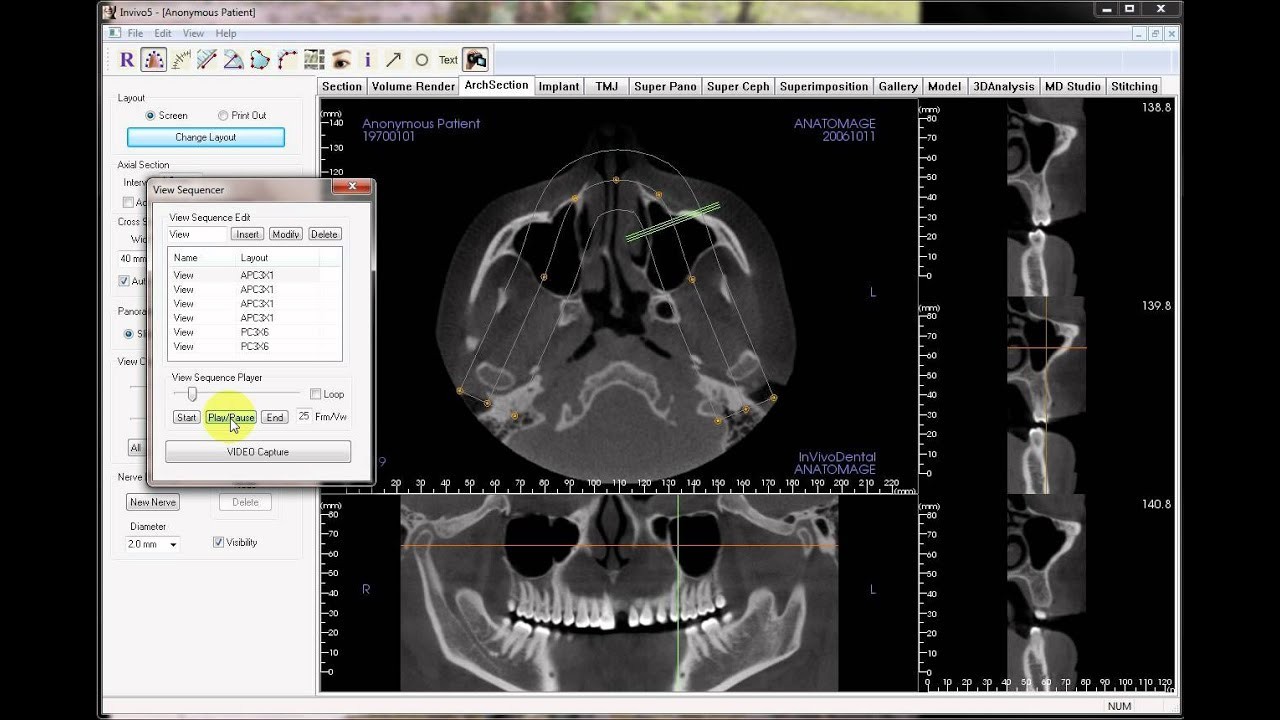Click the 139.8 cross section image
The image size is (1280, 720).
tap(1046, 395)
